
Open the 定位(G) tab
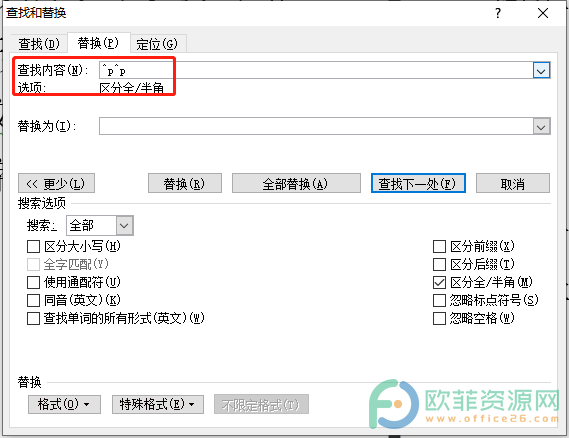[157, 44]
